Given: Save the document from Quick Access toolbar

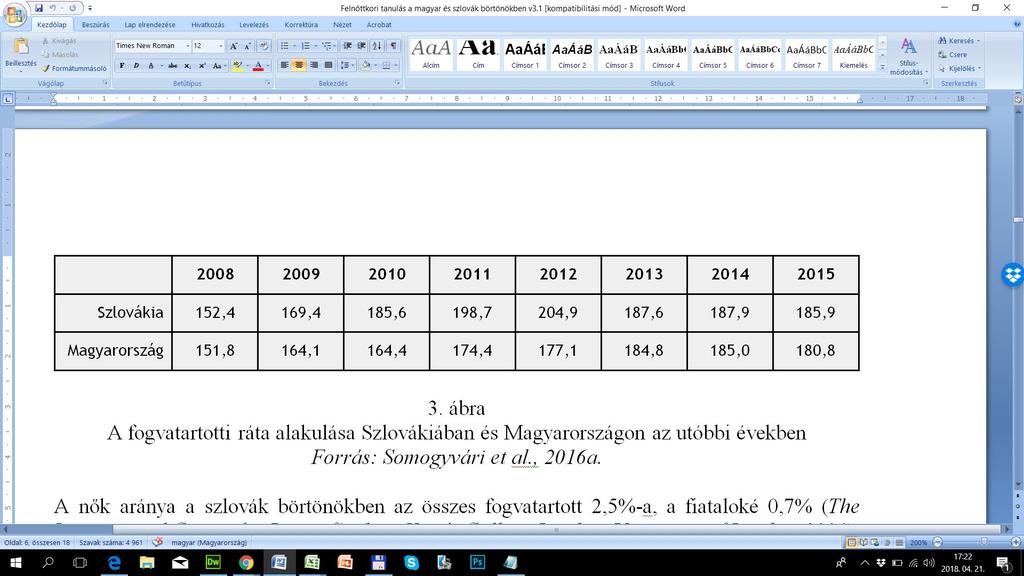Looking at the screenshot, I should click(39, 8).
